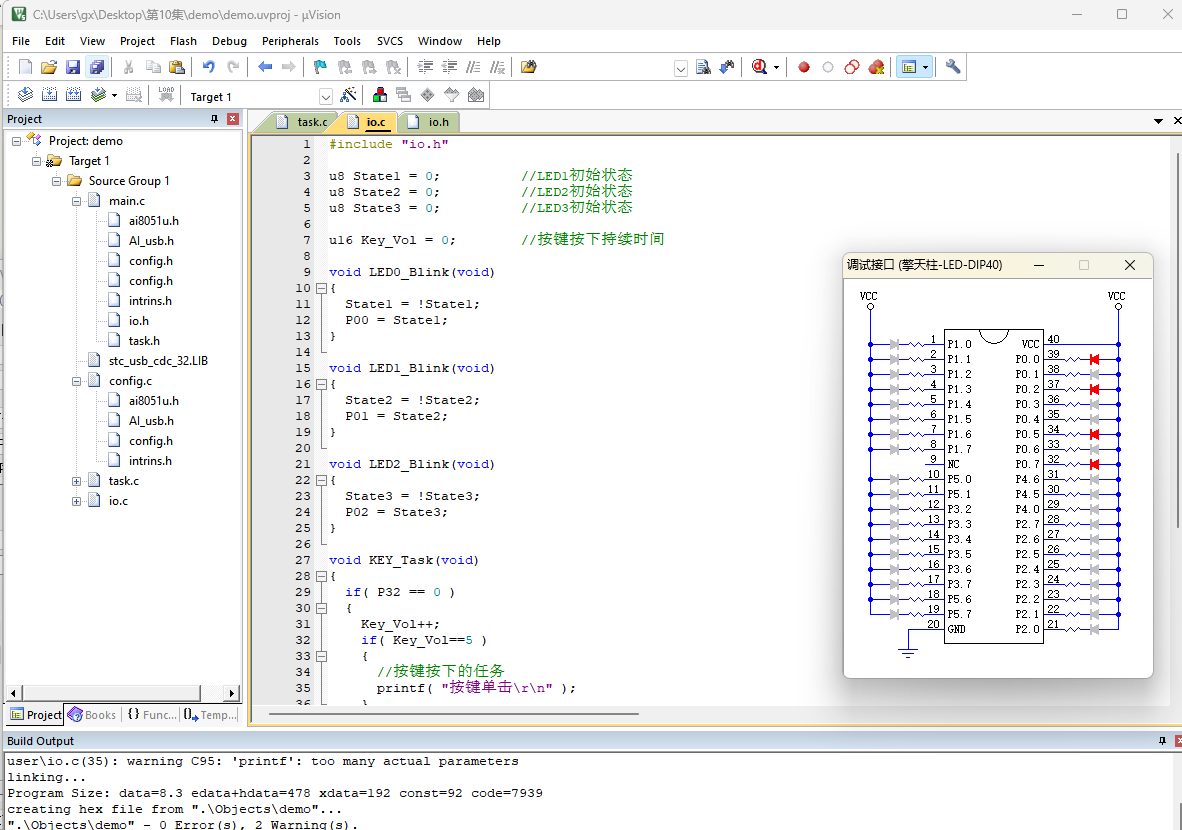
Task: Open the Debug menu
Action: pyautogui.click(x=229, y=41)
